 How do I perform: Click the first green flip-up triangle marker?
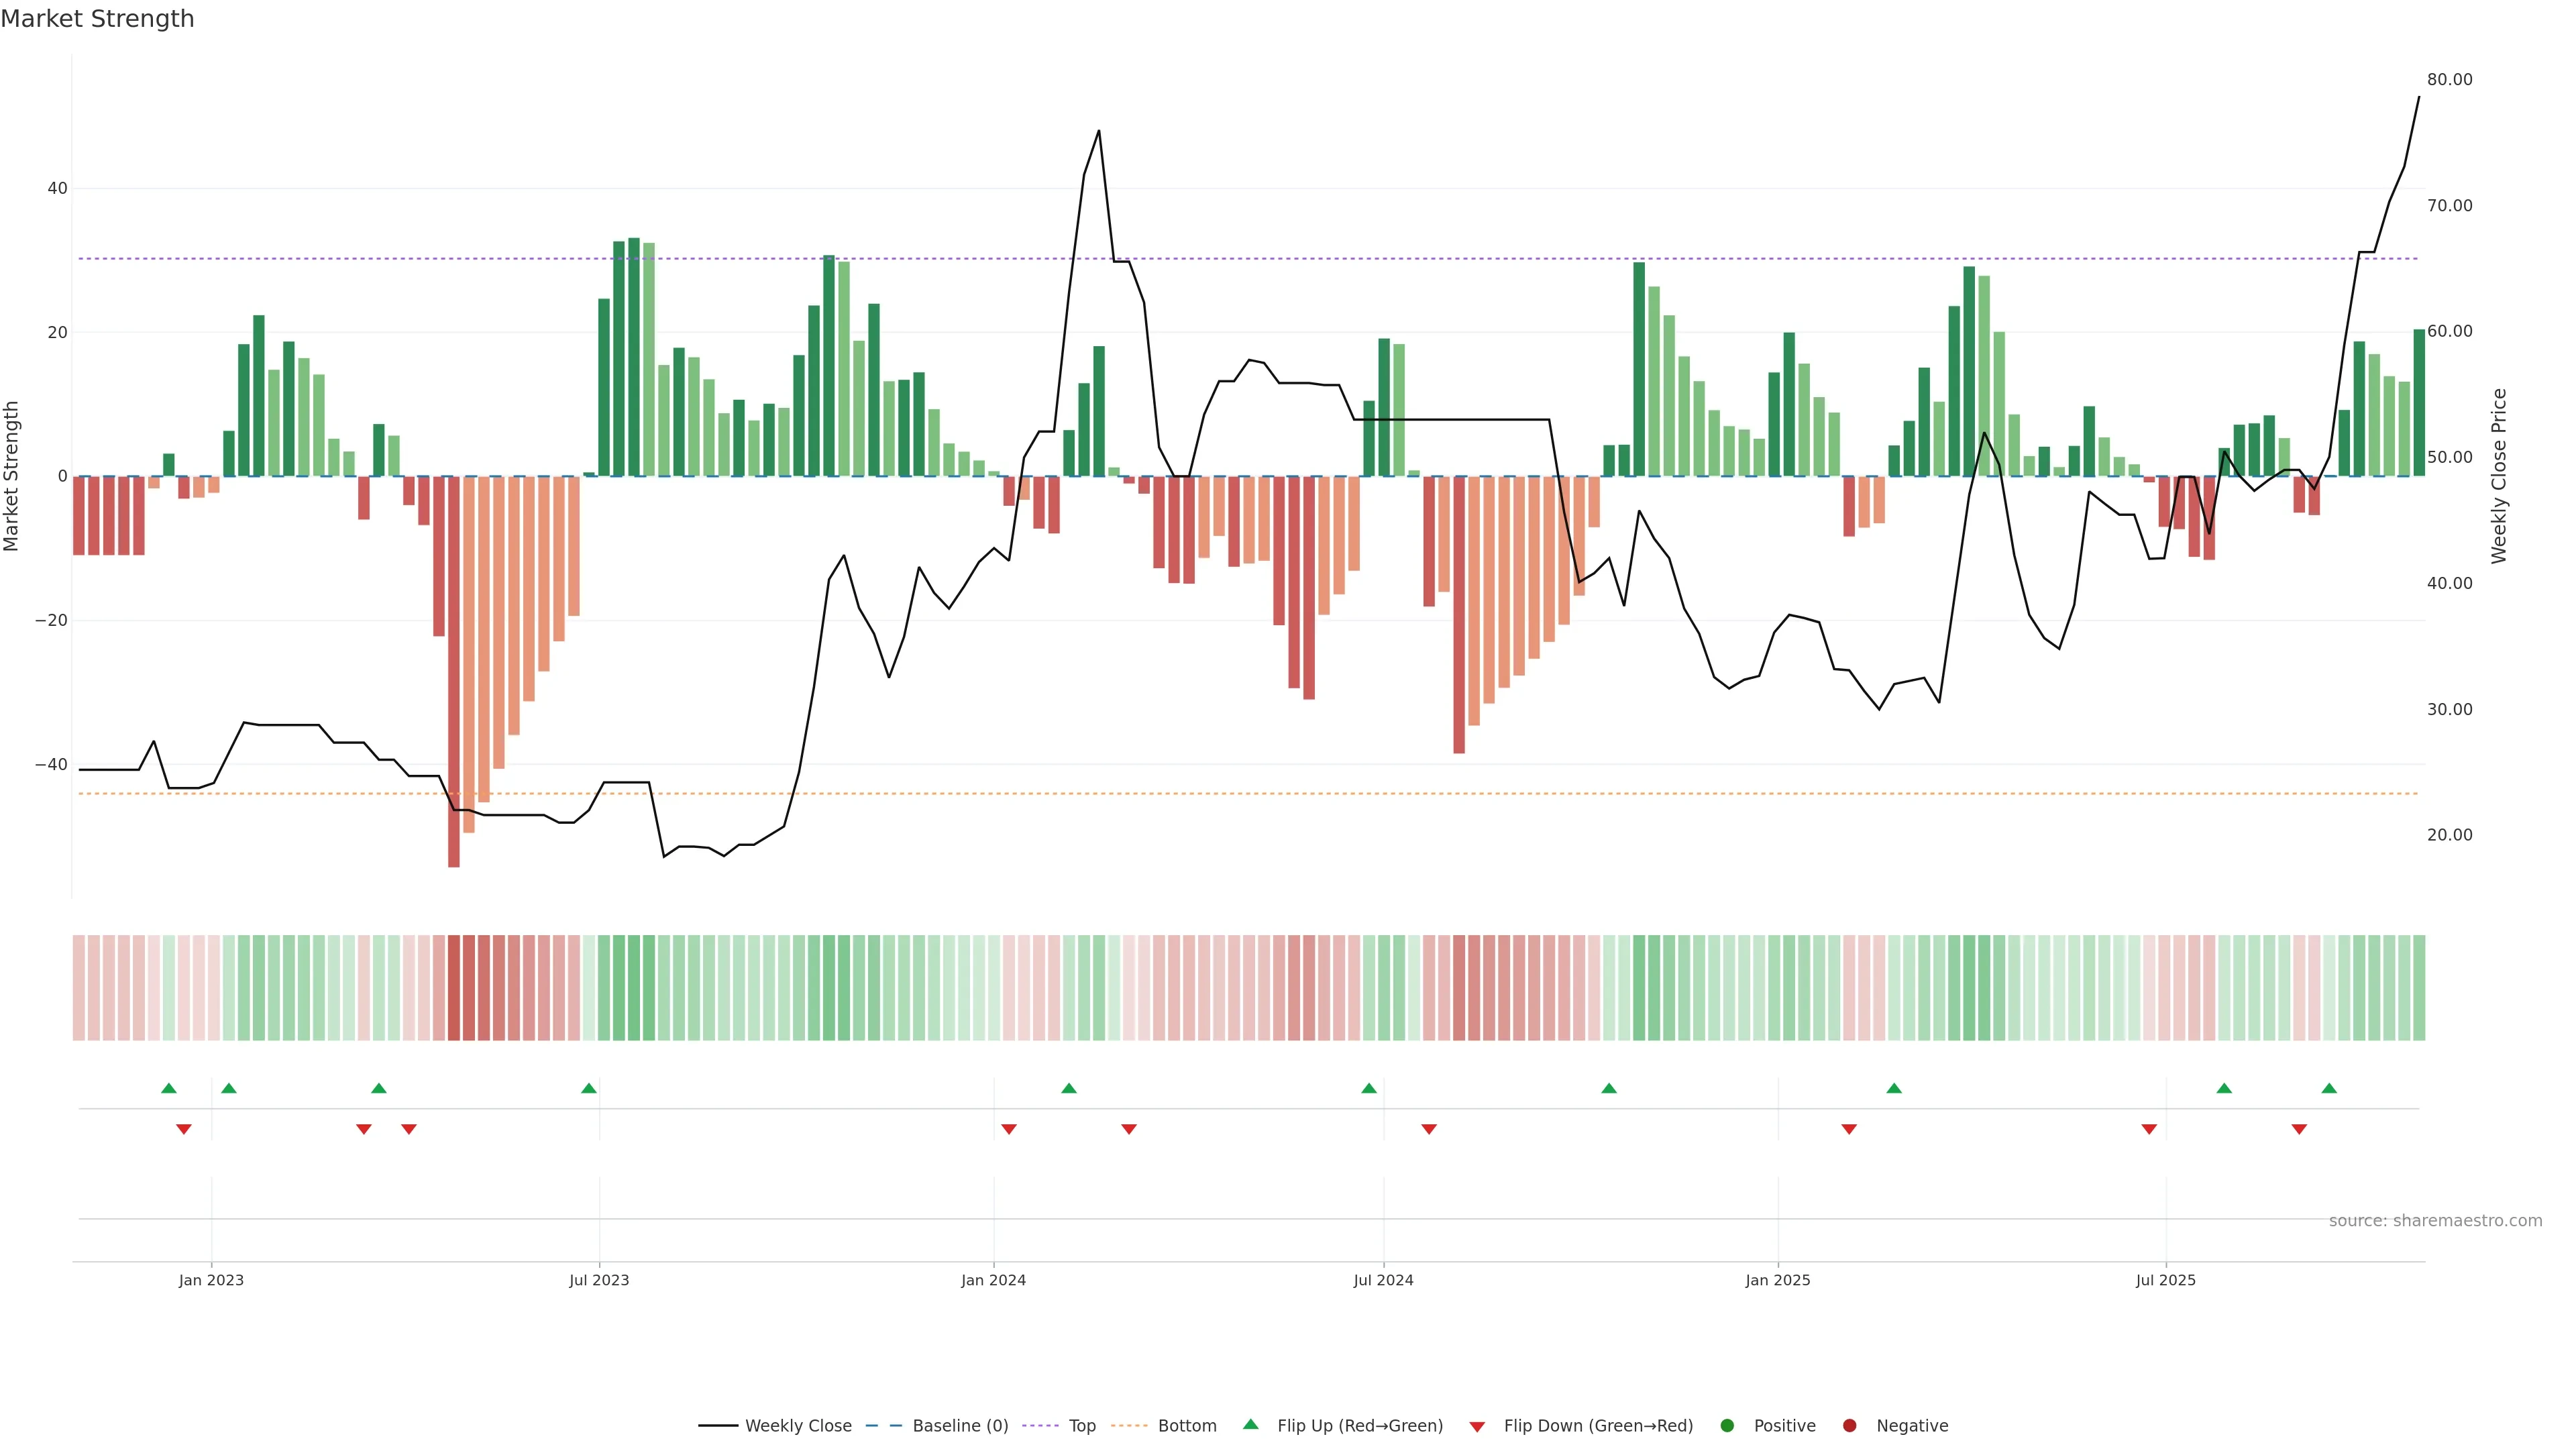point(169,1088)
